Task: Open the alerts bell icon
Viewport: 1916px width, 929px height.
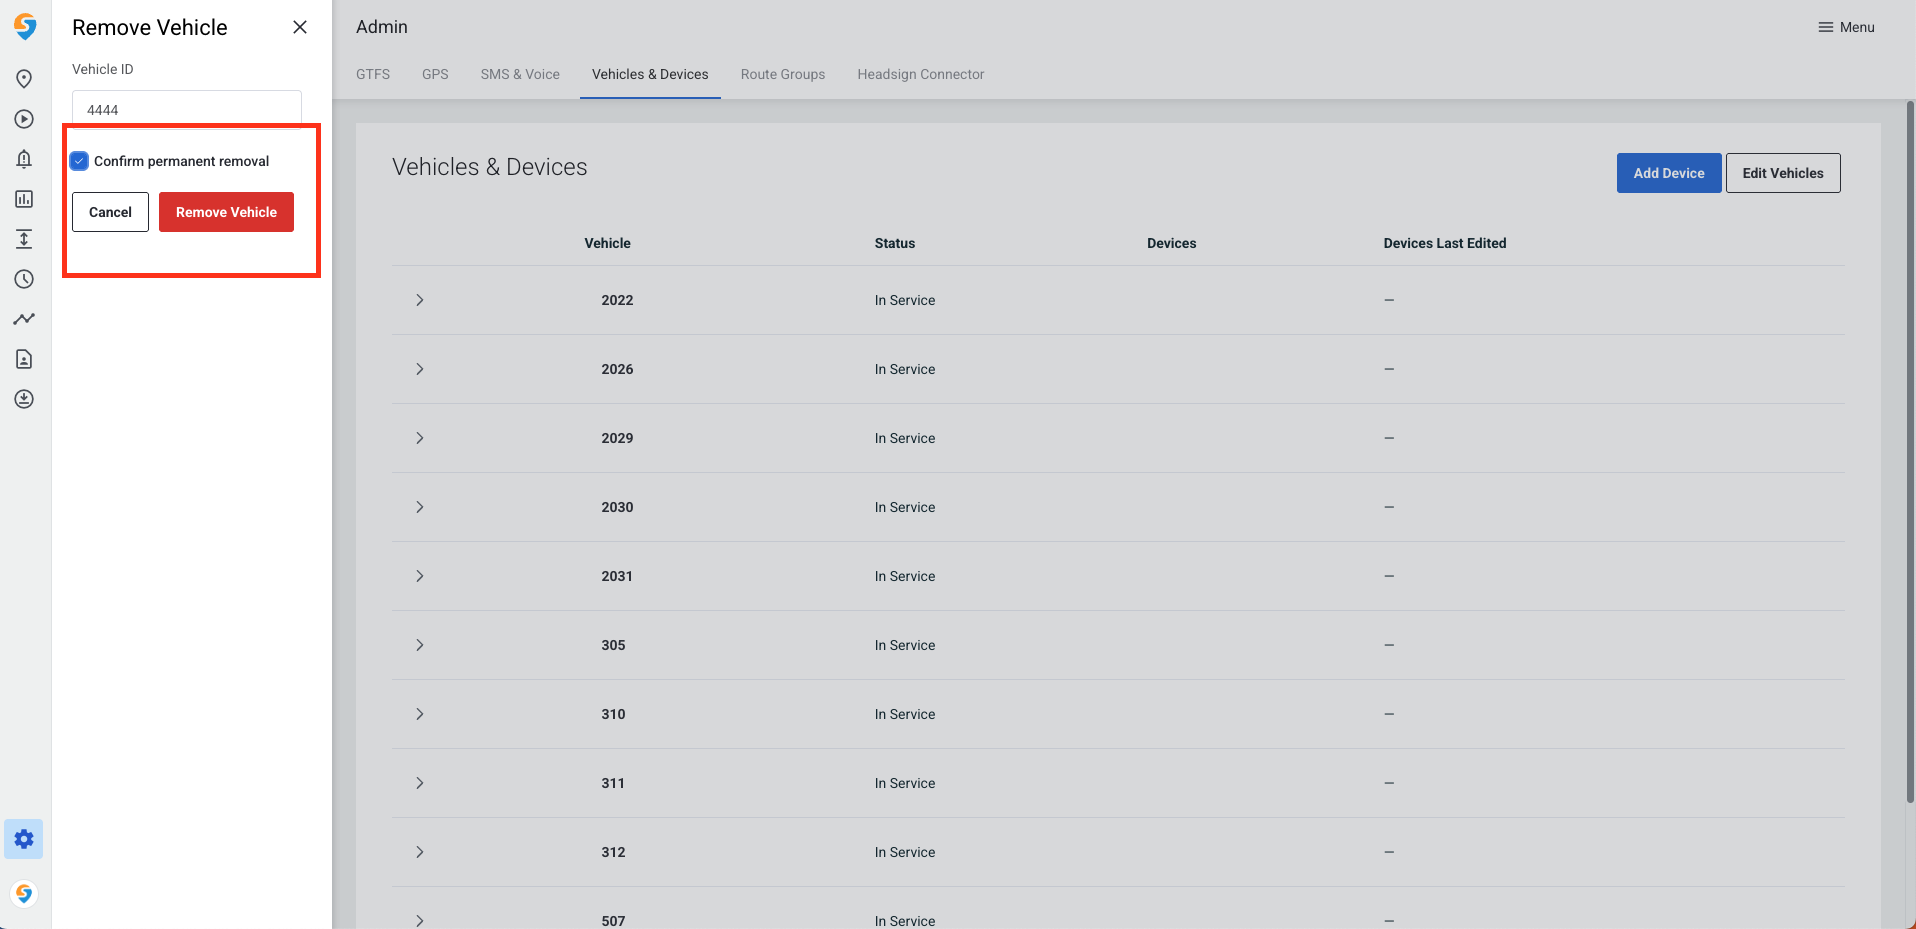Action: (x=24, y=158)
